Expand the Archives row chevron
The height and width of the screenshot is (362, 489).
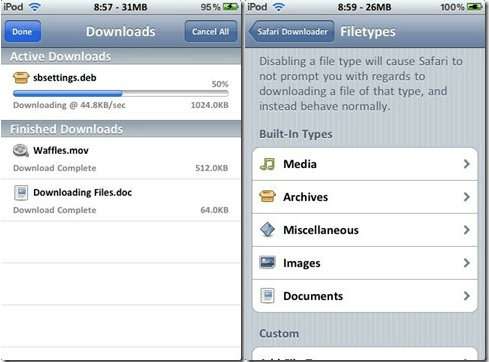click(x=467, y=197)
